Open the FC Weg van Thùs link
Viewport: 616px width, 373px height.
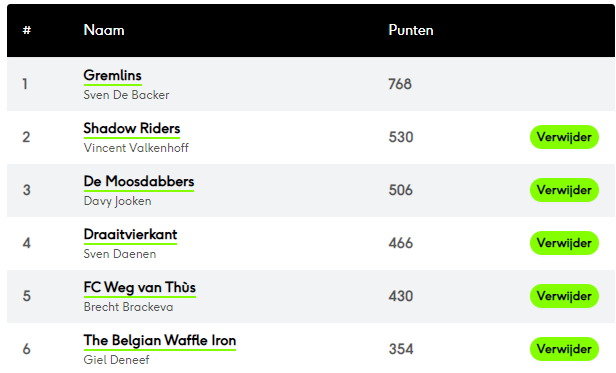click(139, 288)
